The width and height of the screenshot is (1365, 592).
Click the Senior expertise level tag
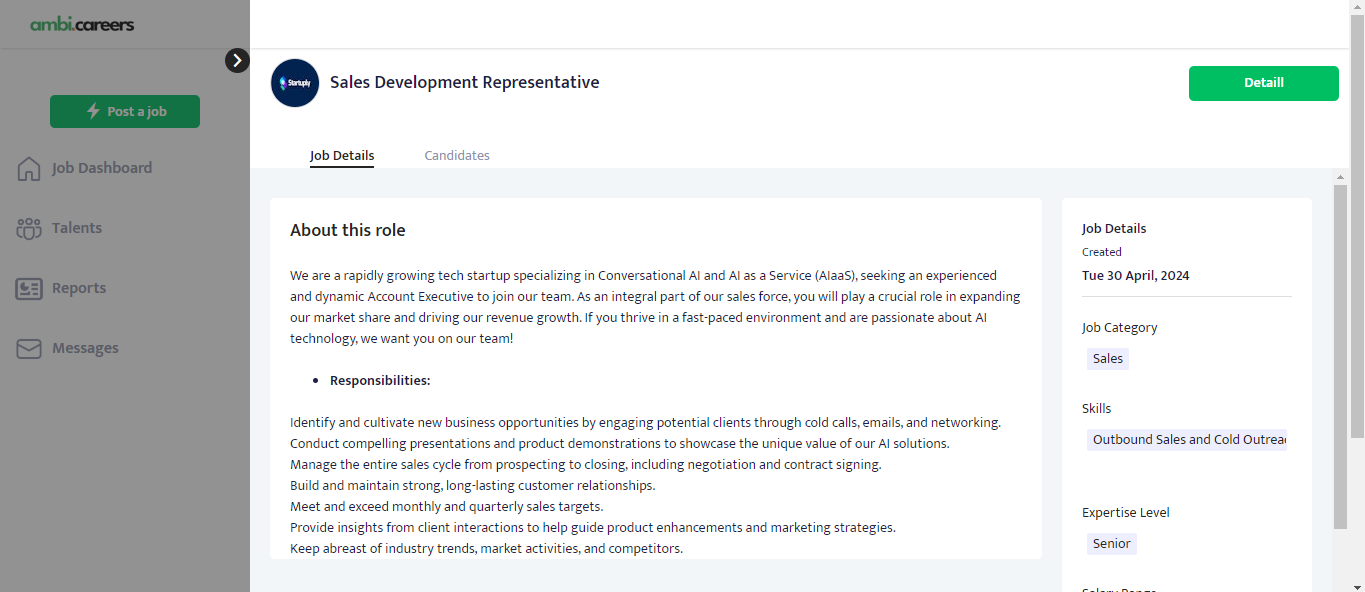[1111, 544]
